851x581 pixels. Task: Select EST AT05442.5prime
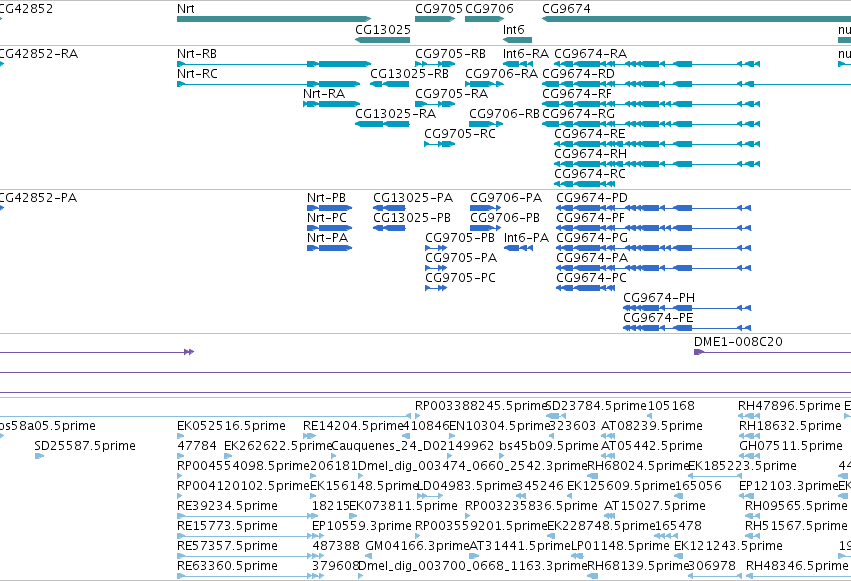coord(652,446)
